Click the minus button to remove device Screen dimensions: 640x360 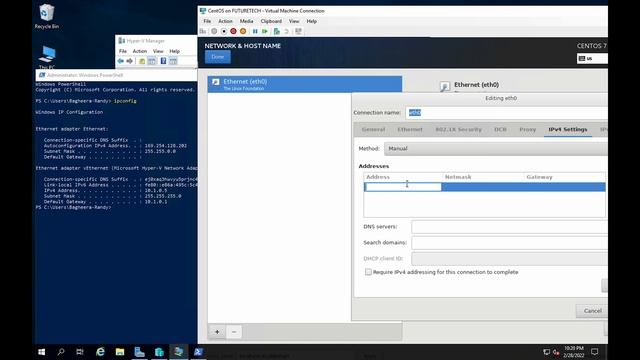pyautogui.click(x=234, y=332)
